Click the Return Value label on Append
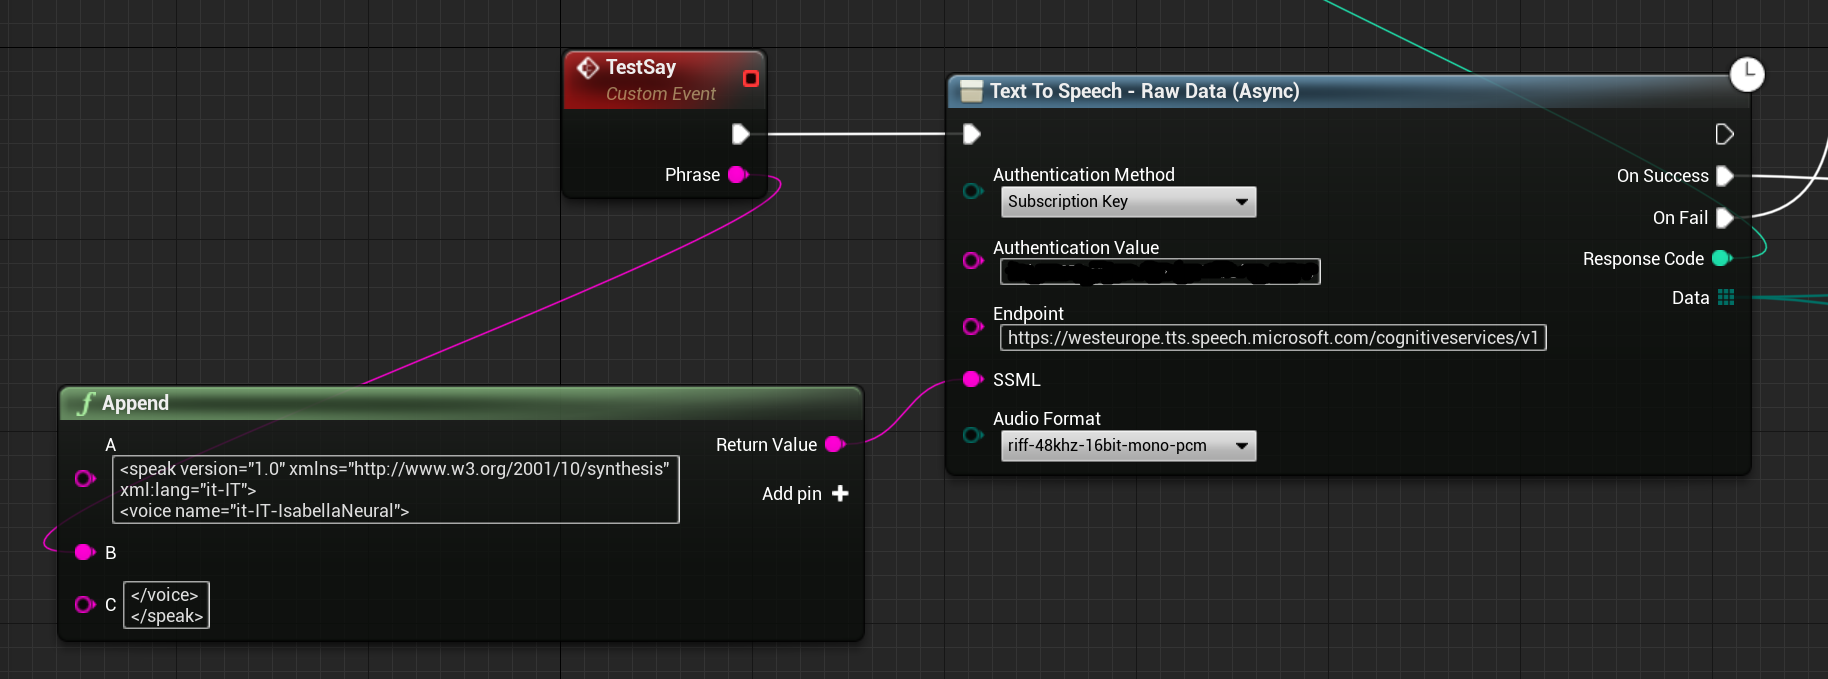1828x679 pixels. pyautogui.click(x=766, y=445)
